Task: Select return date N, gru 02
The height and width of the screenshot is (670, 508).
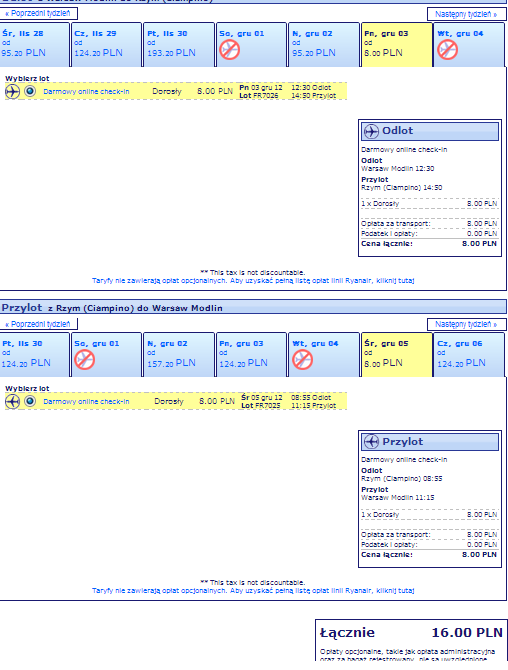Action: click(x=179, y=355)
